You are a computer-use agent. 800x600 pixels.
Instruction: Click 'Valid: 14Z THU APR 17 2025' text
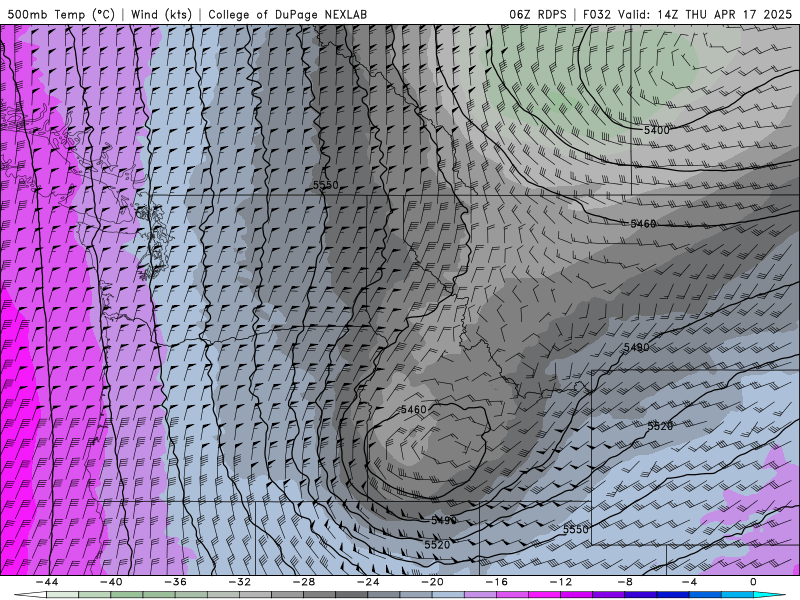point(705,14)
